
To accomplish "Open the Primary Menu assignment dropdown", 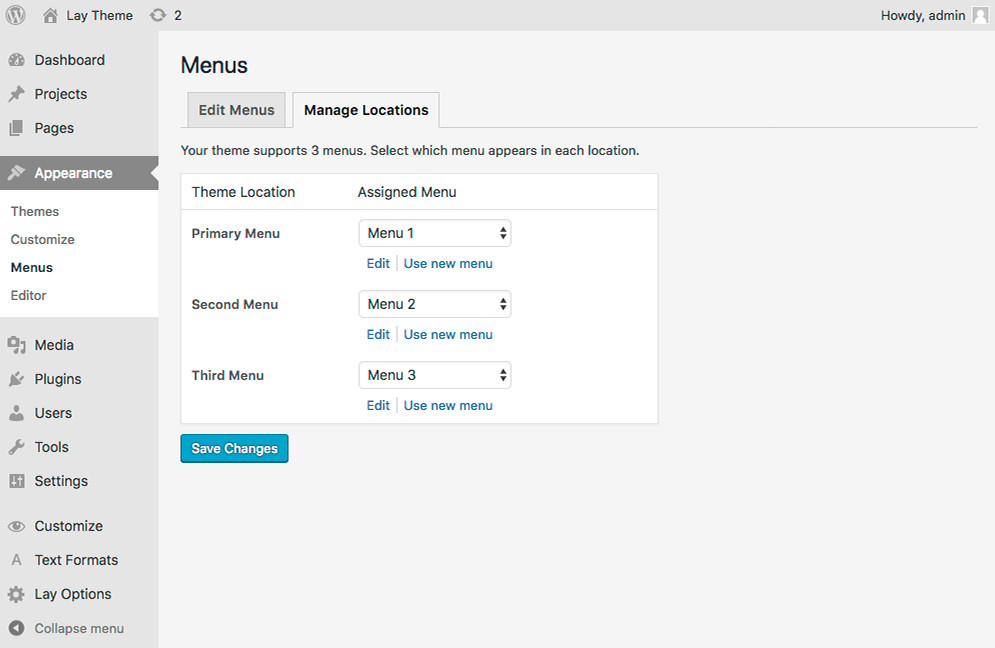I will [434, 232].
